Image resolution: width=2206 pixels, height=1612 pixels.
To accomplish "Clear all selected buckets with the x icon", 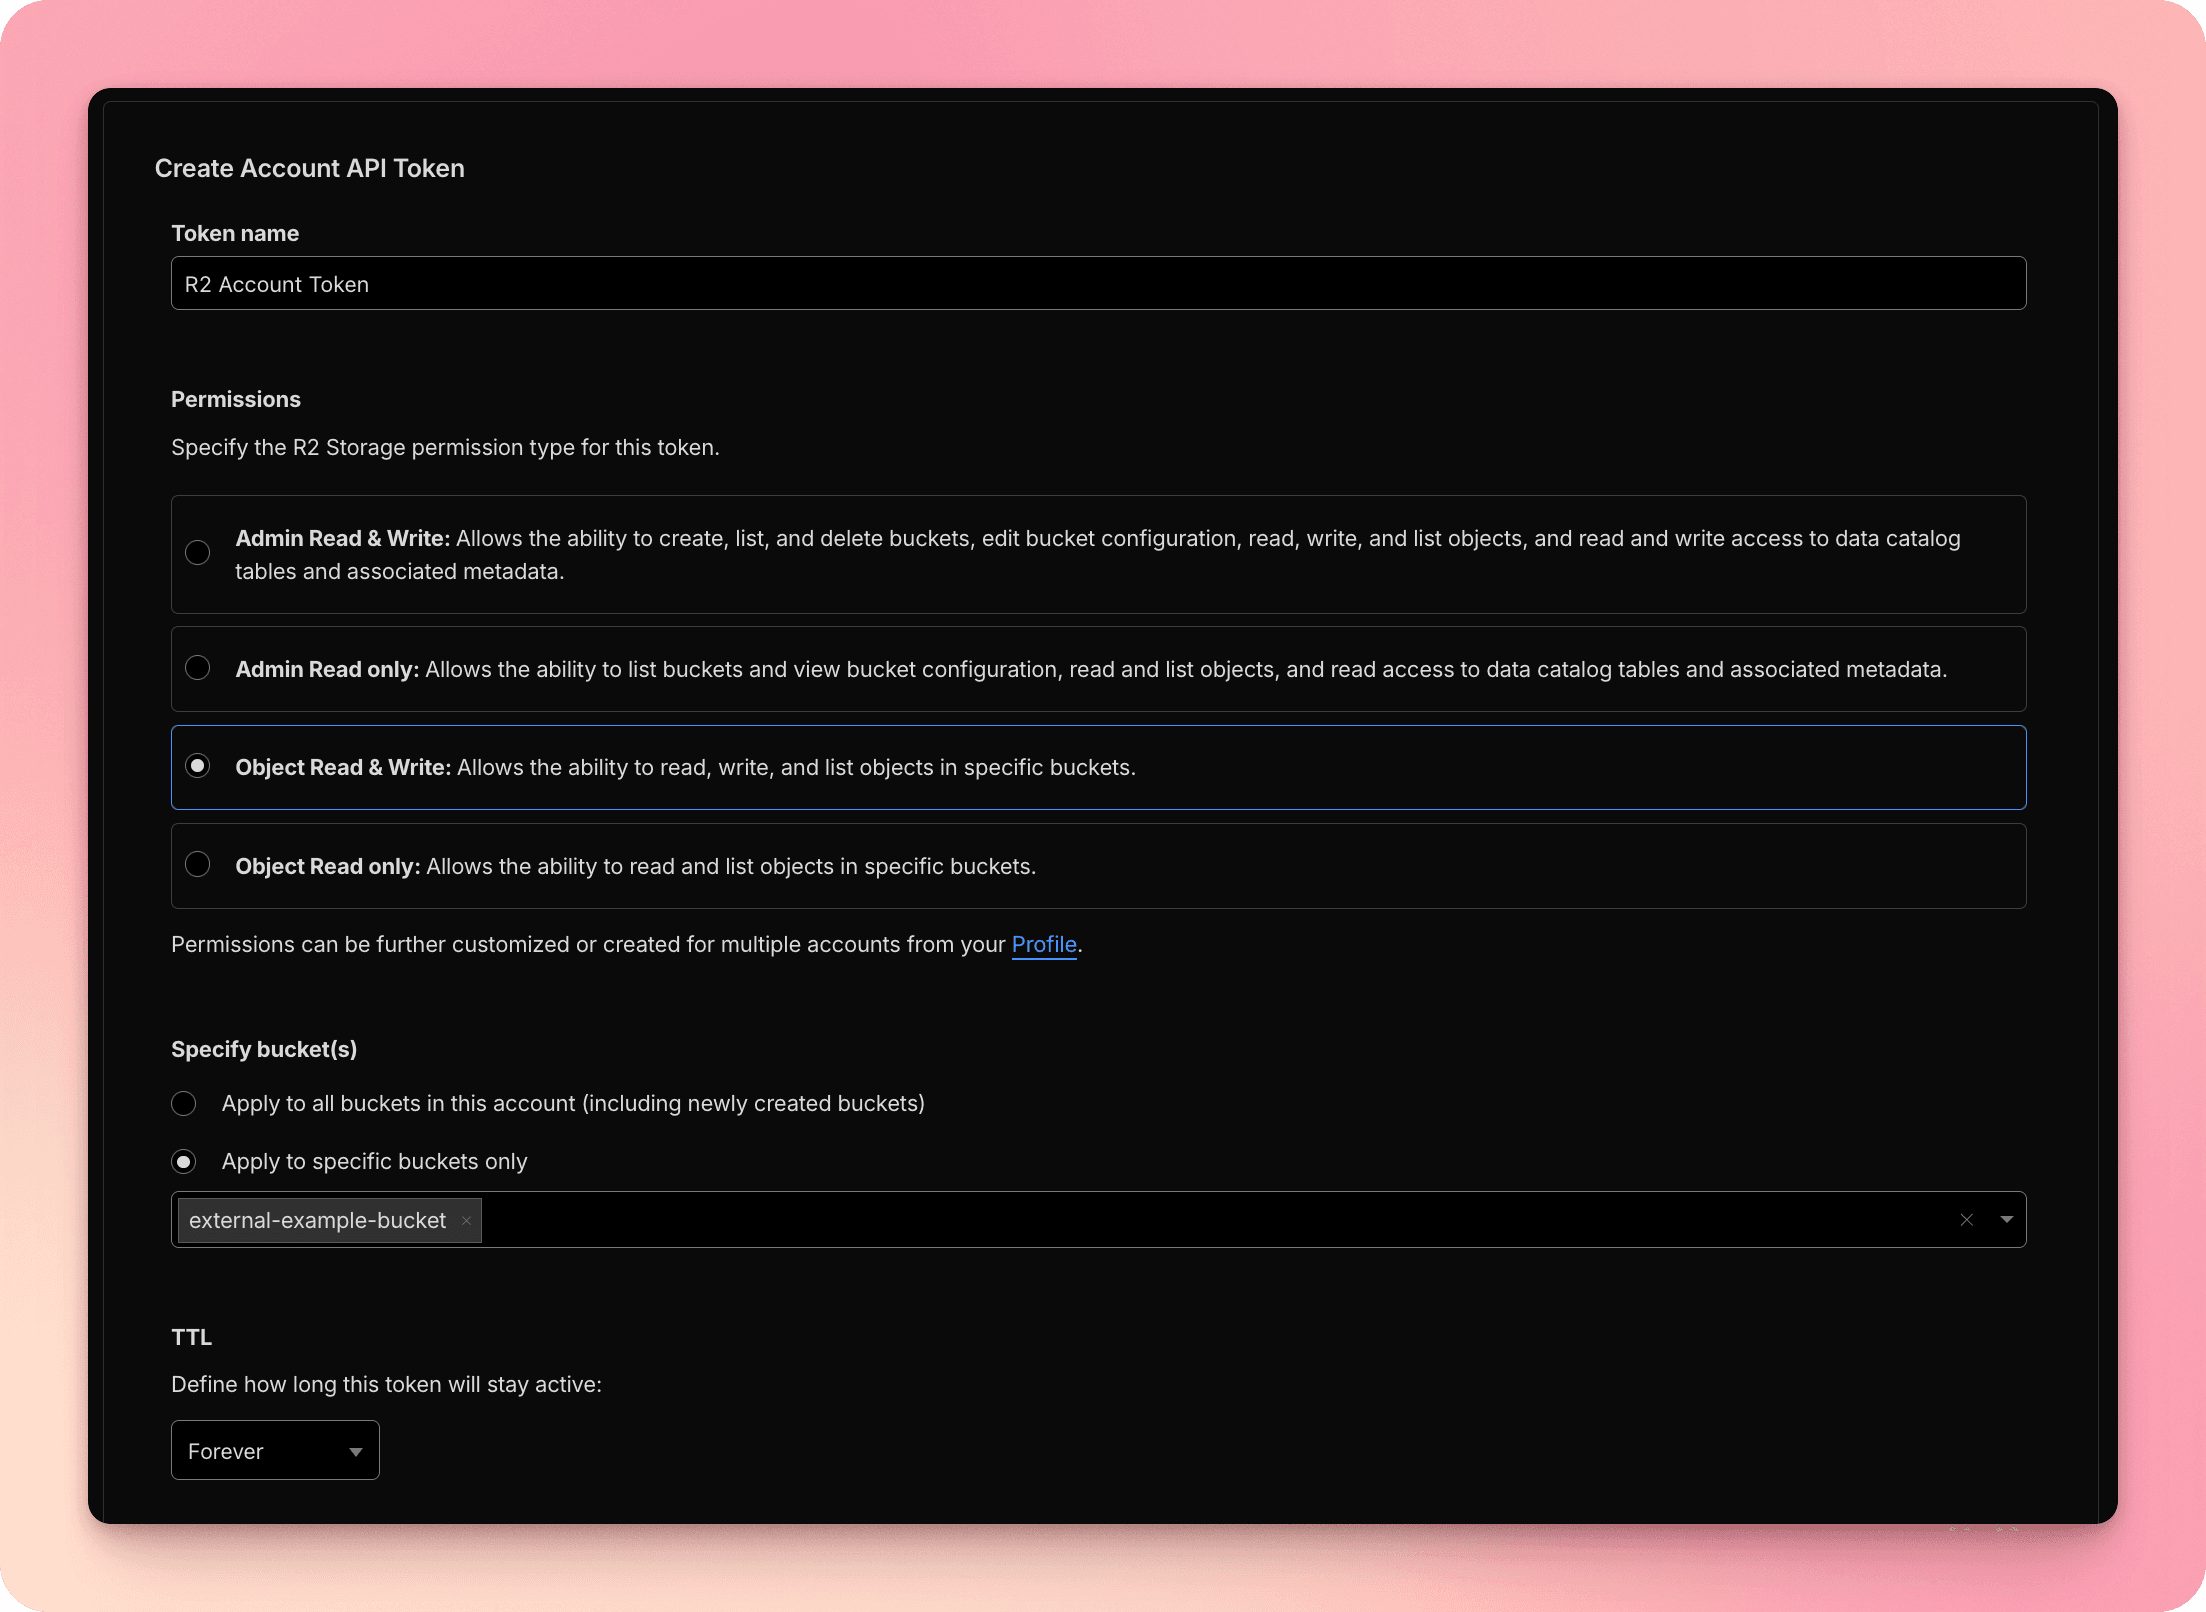I will pos(1966,1220).
